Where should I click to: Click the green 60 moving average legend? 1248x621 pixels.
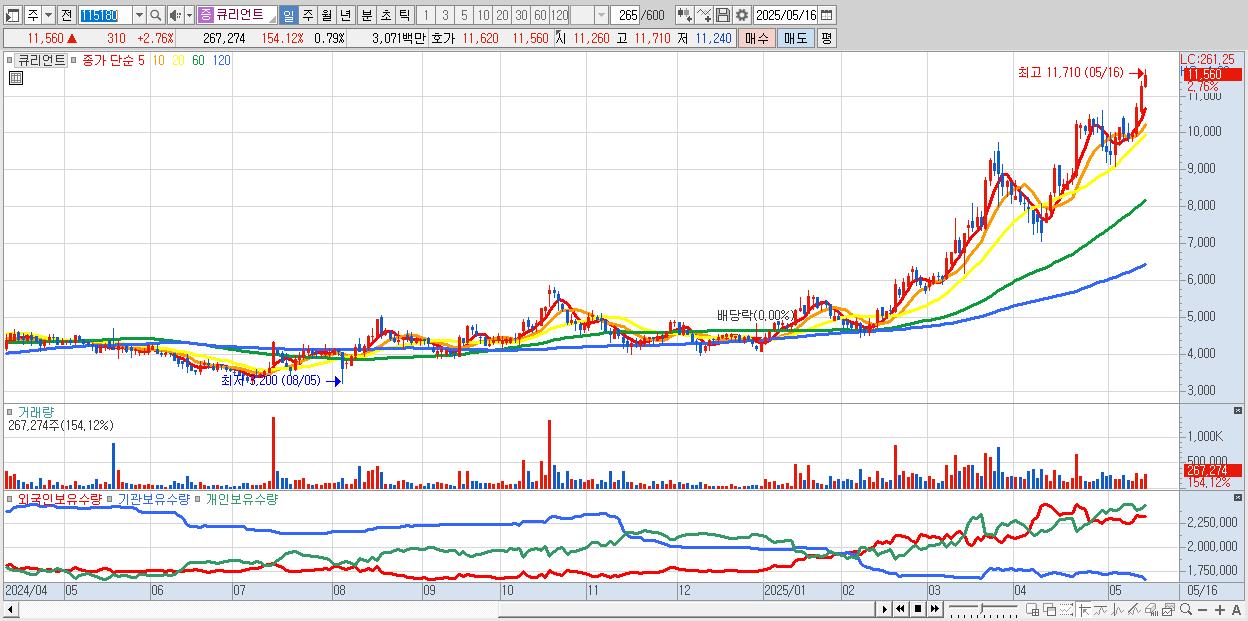pyautogui.click(x=198, y=60)
